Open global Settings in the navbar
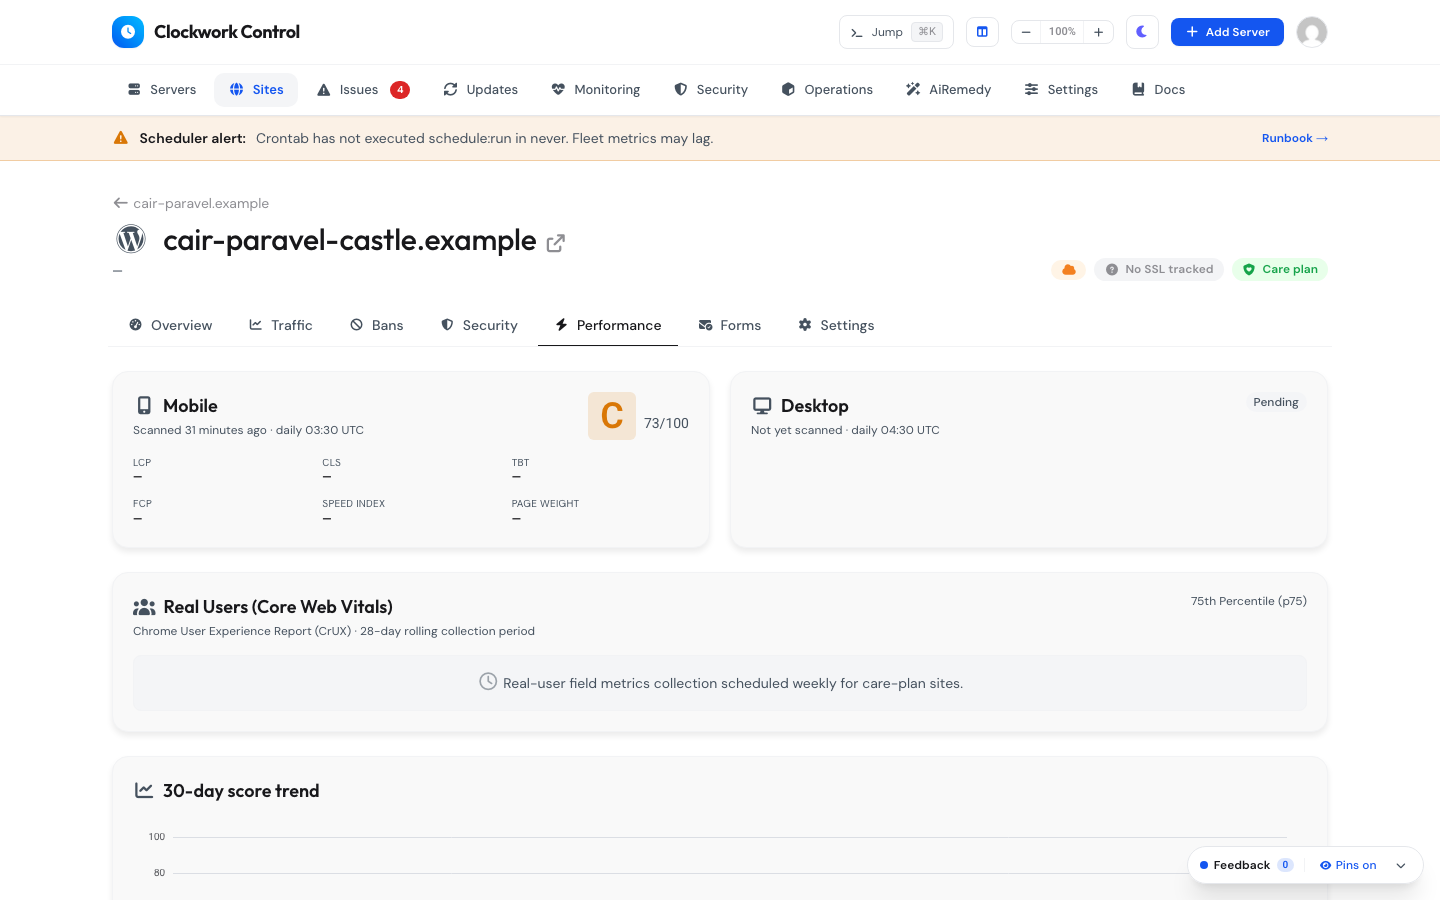The height and width of the screenshot is (900, 1440). pos(1061,90)
